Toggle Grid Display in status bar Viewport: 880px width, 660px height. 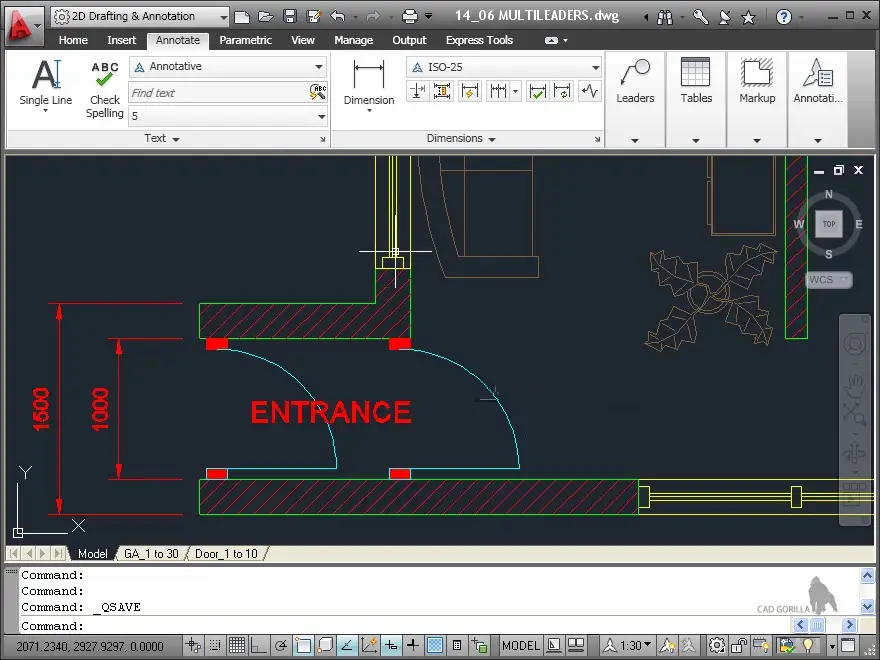[x=237, y=646]
